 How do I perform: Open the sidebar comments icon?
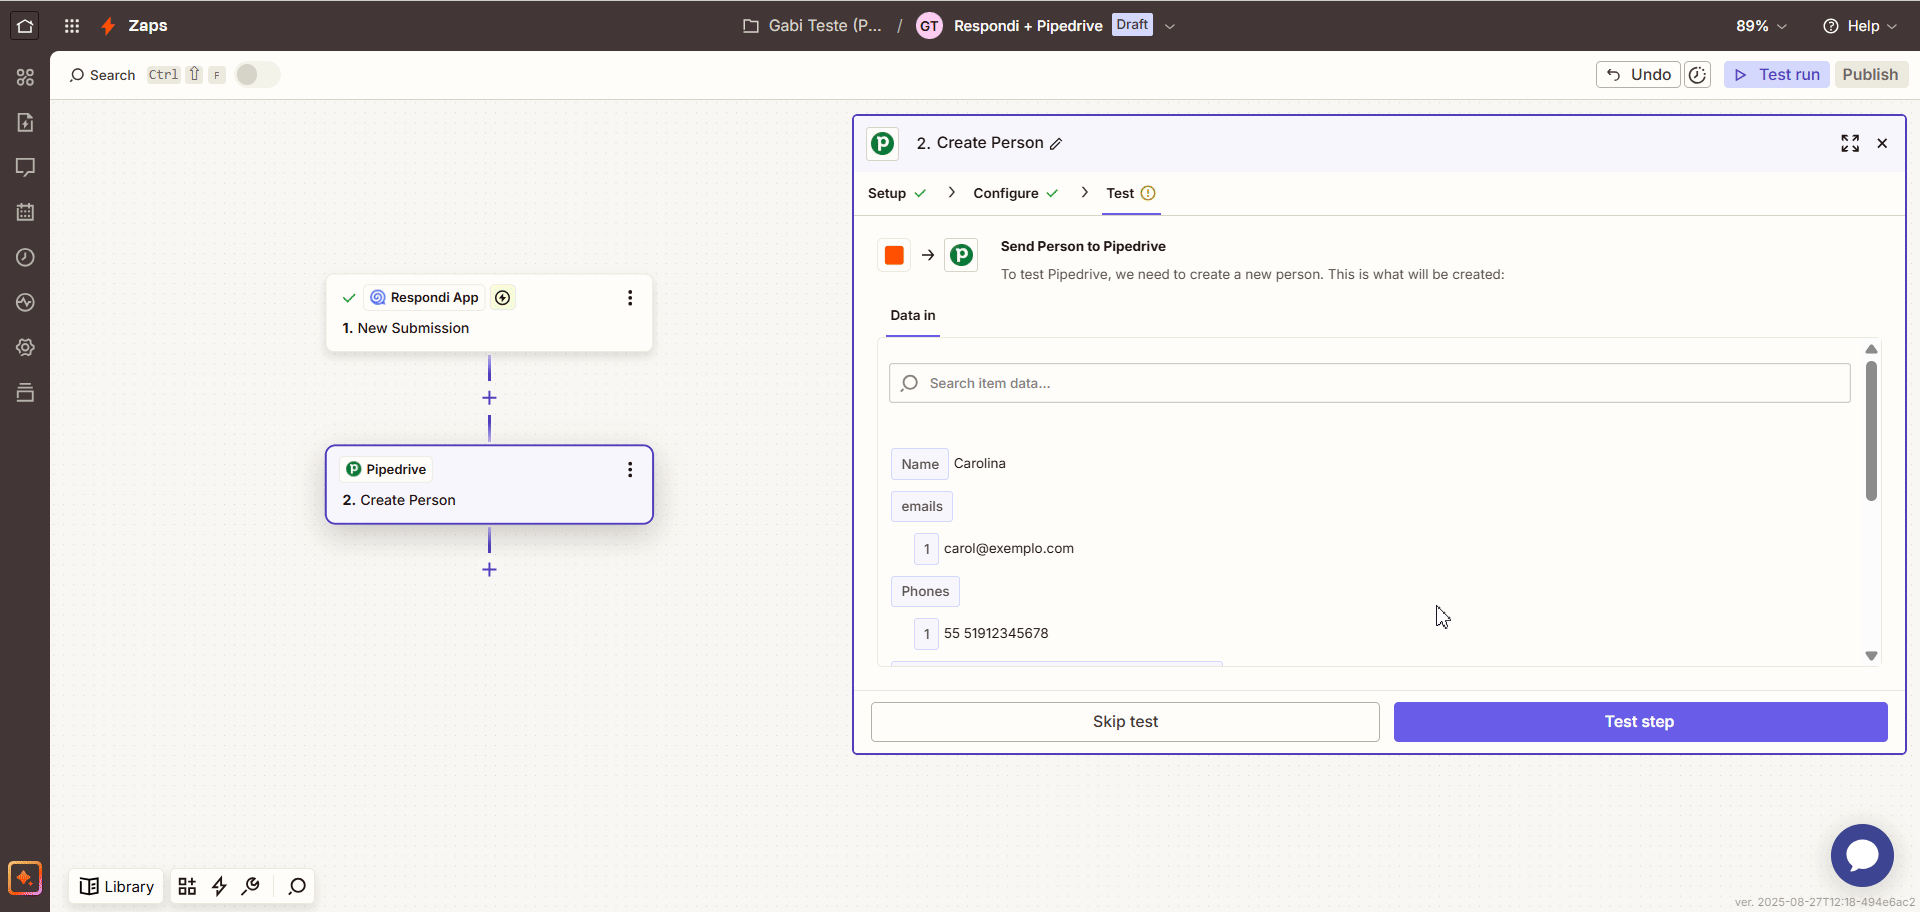click(25, 167)
